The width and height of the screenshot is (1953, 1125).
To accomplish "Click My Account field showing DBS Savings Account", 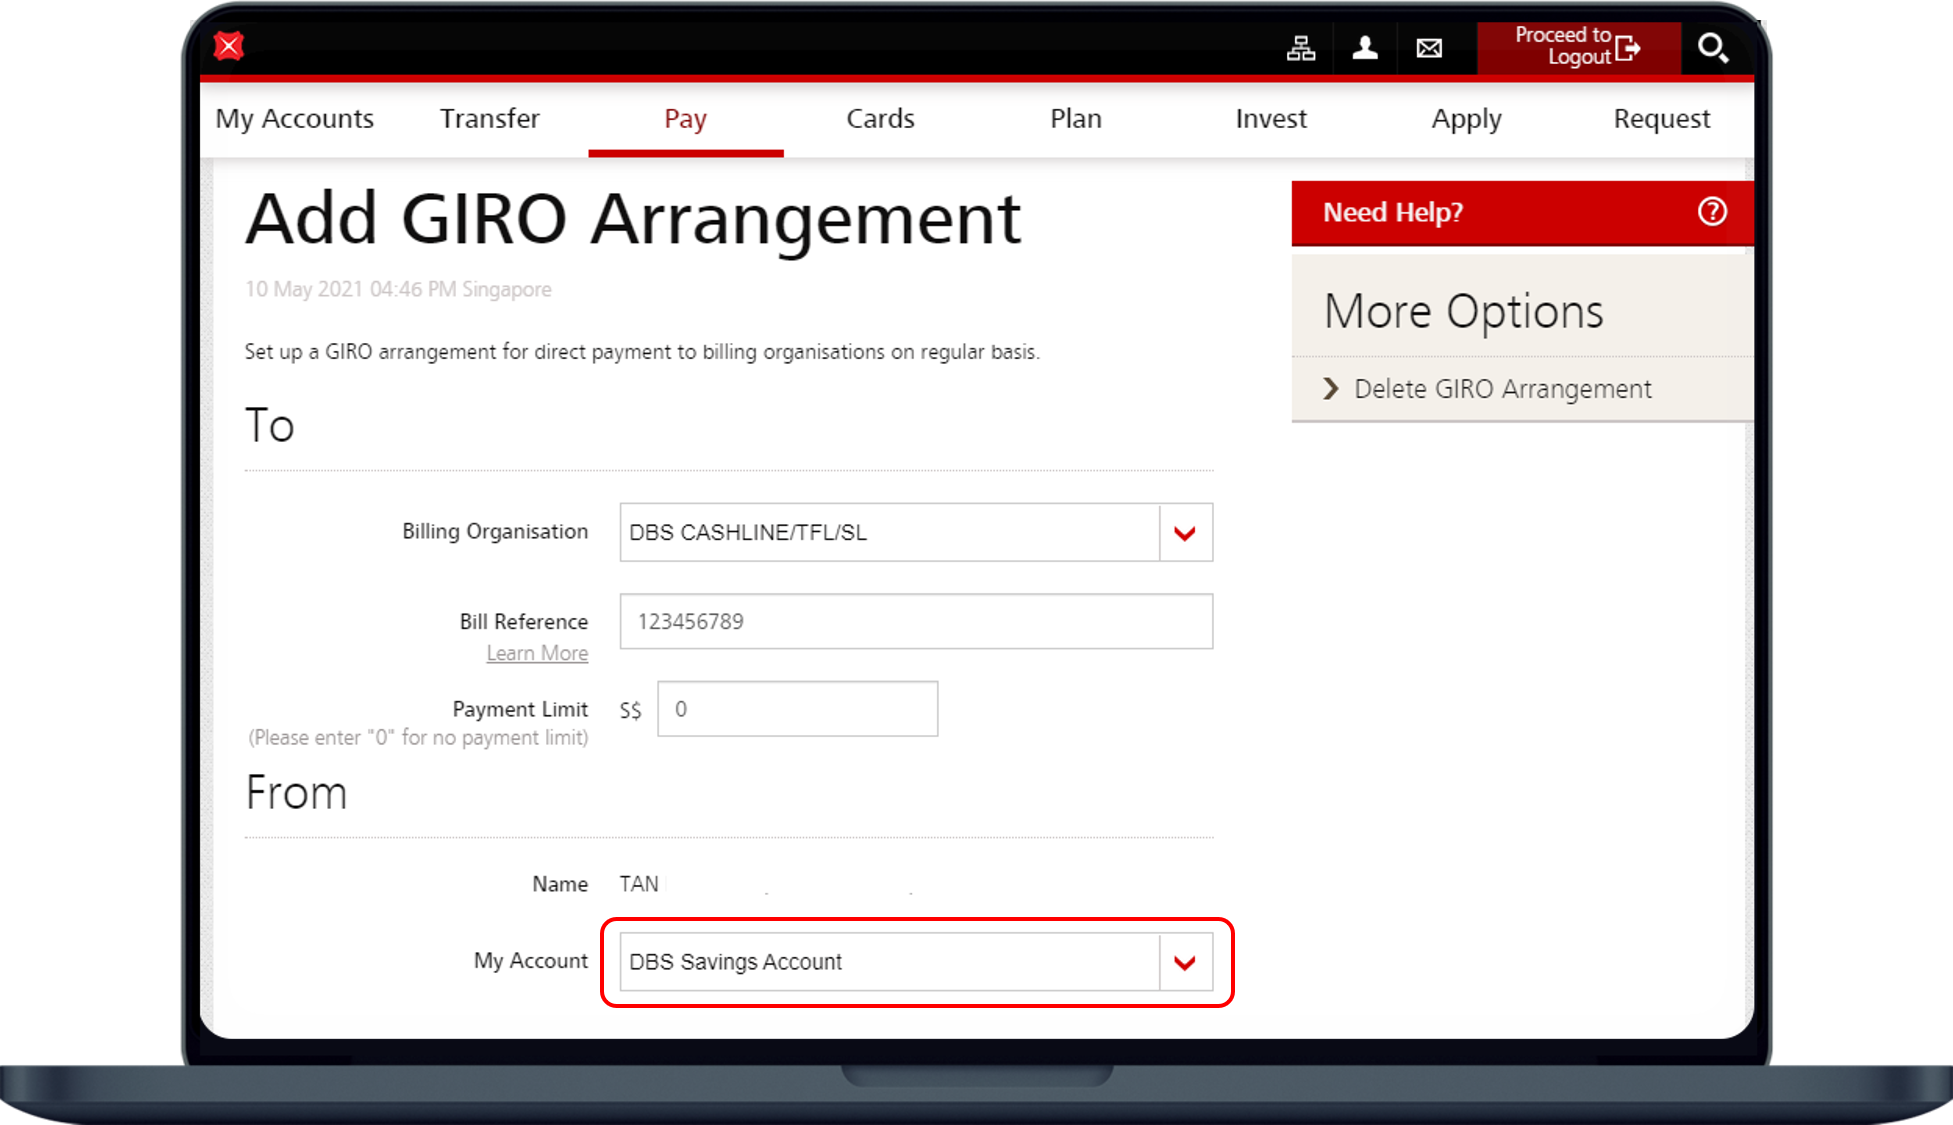I will [916, 962].
